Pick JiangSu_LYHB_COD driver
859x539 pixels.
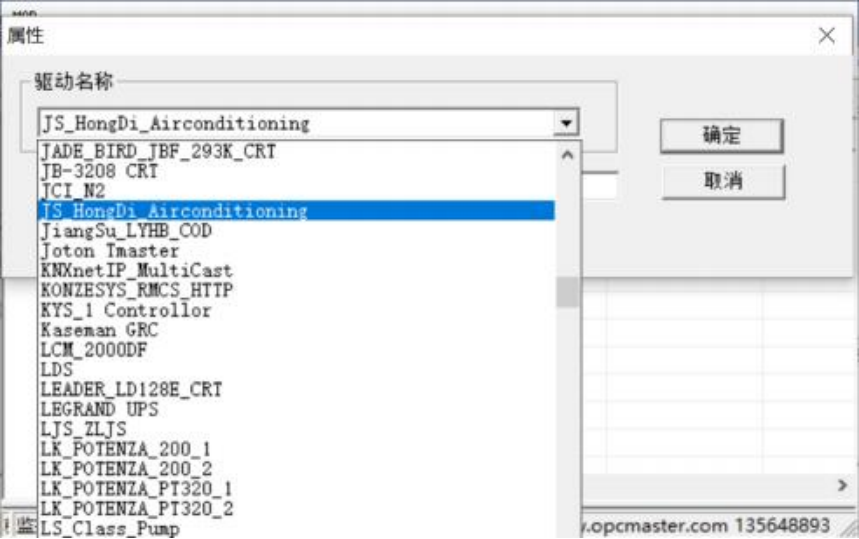coord(296,231)
